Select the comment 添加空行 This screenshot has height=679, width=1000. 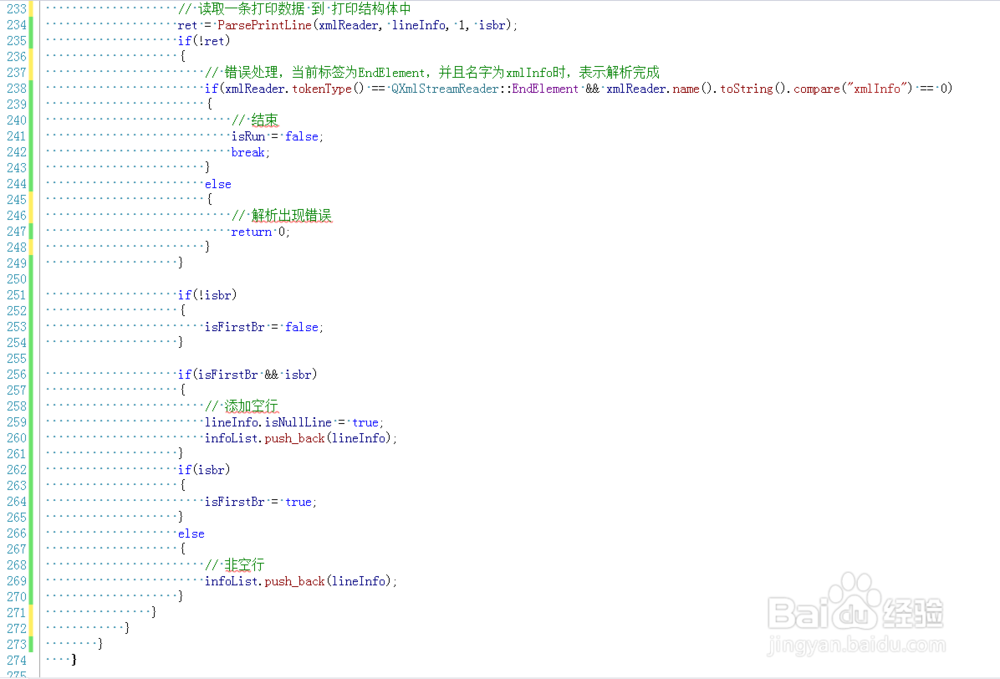pyautogui.click(x=250, y=406)
